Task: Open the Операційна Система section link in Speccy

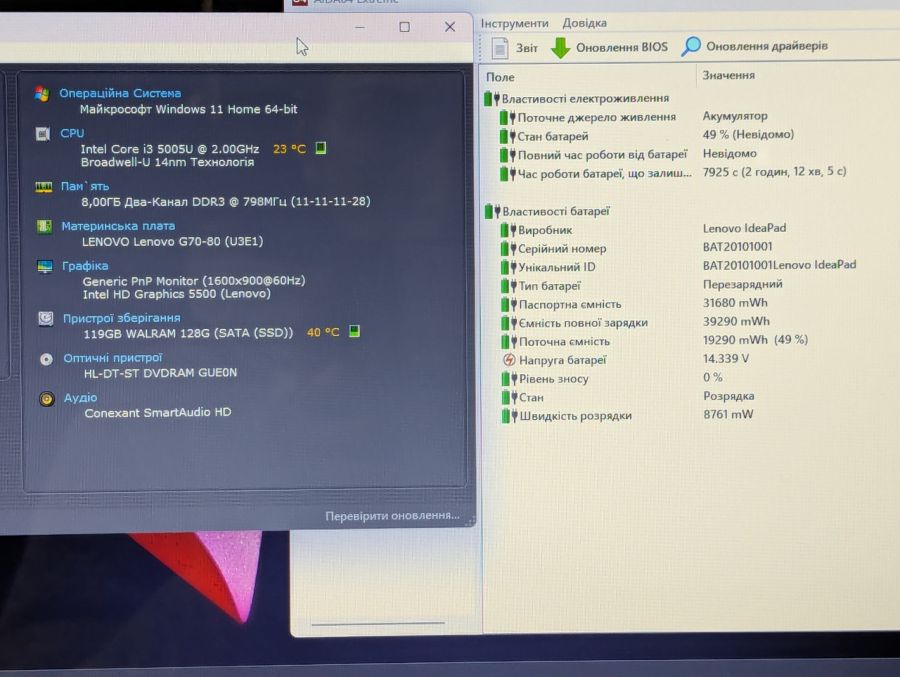Action: tap(120, 93)
